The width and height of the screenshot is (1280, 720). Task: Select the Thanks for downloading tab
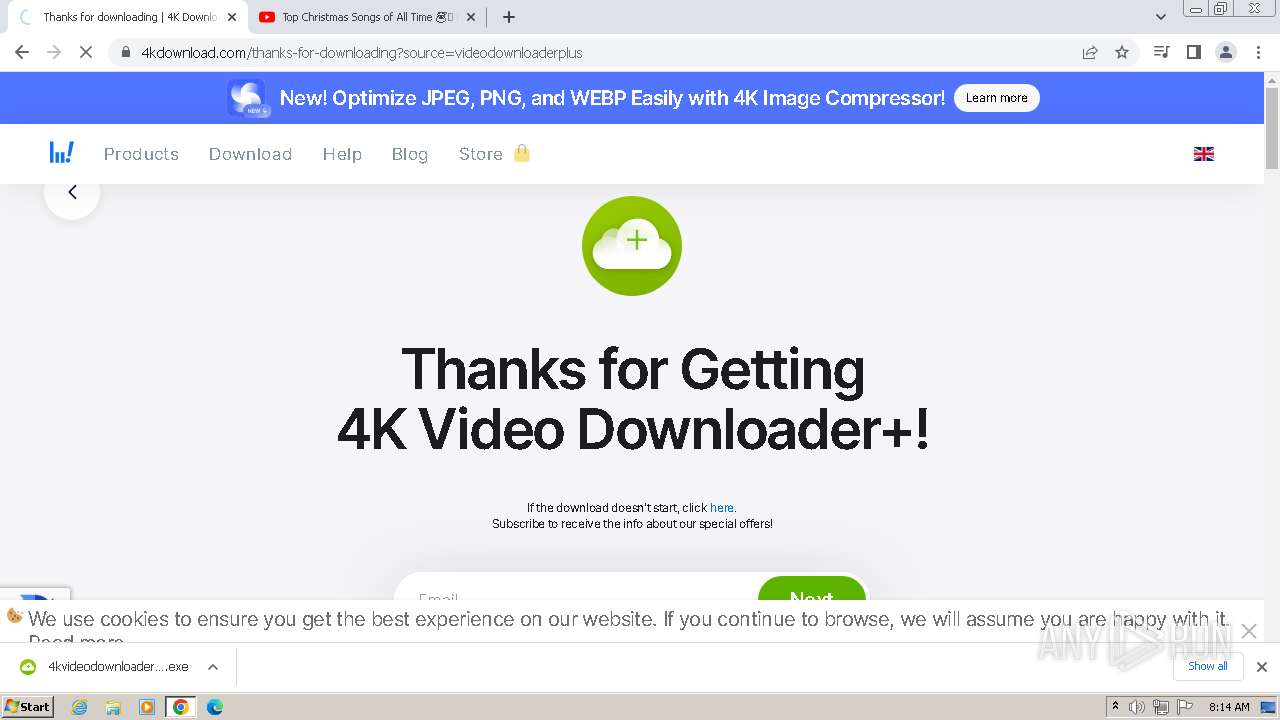[129, 17]
